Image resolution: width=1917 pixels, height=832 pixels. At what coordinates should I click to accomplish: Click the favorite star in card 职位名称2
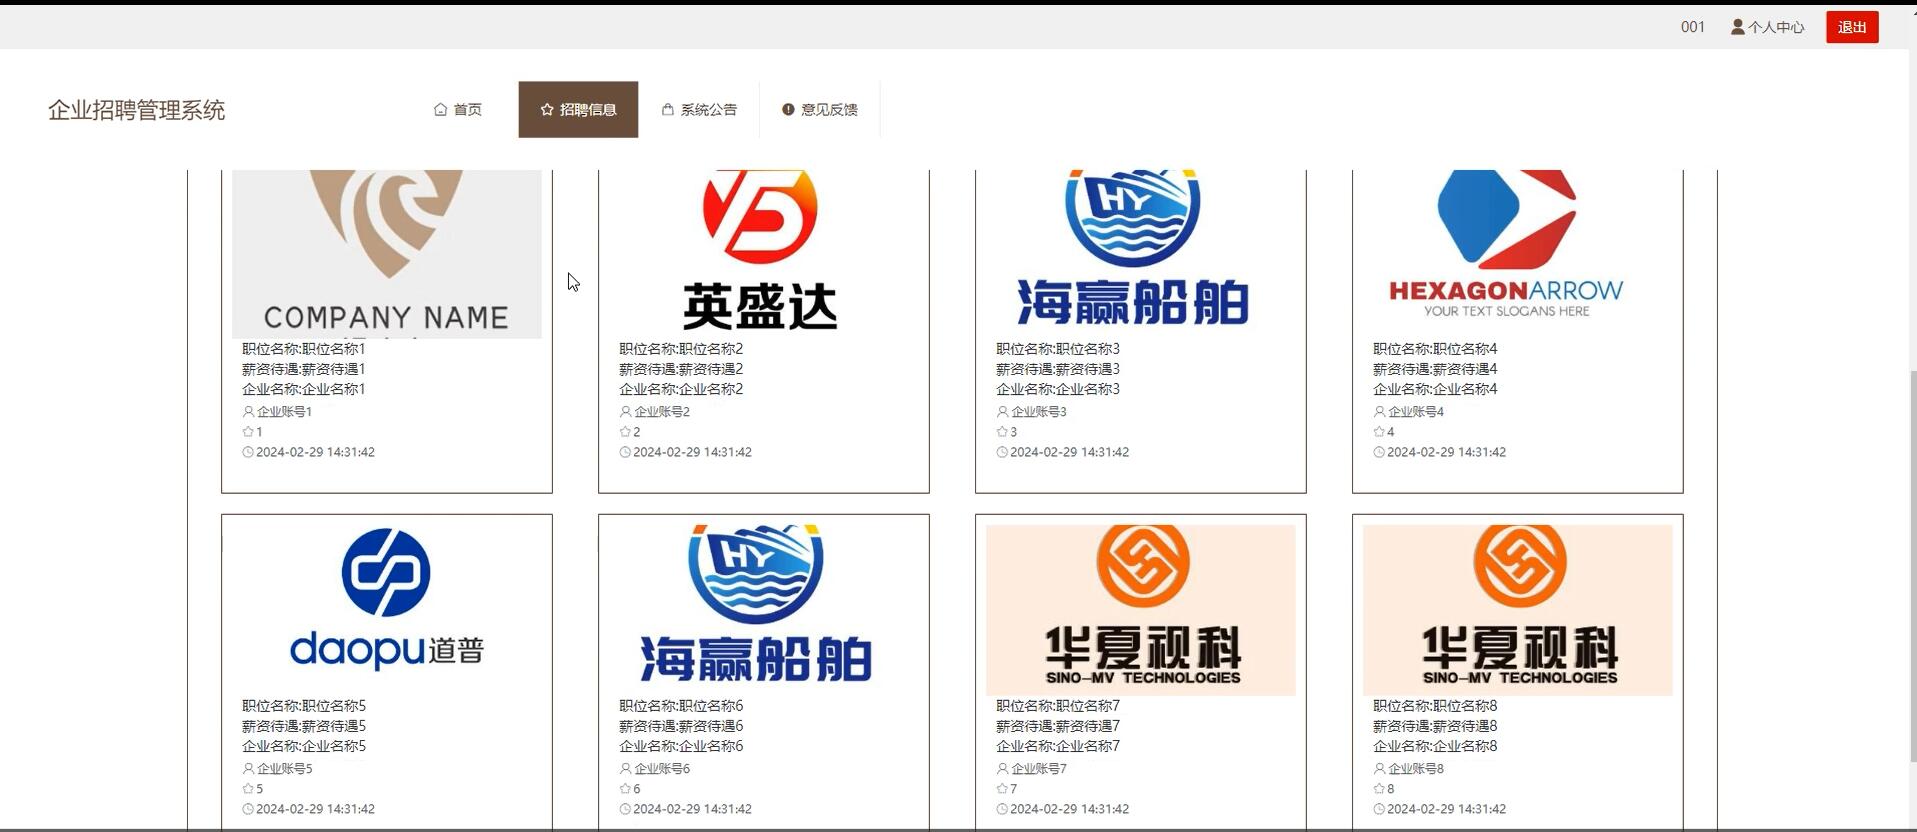[625, 432]
